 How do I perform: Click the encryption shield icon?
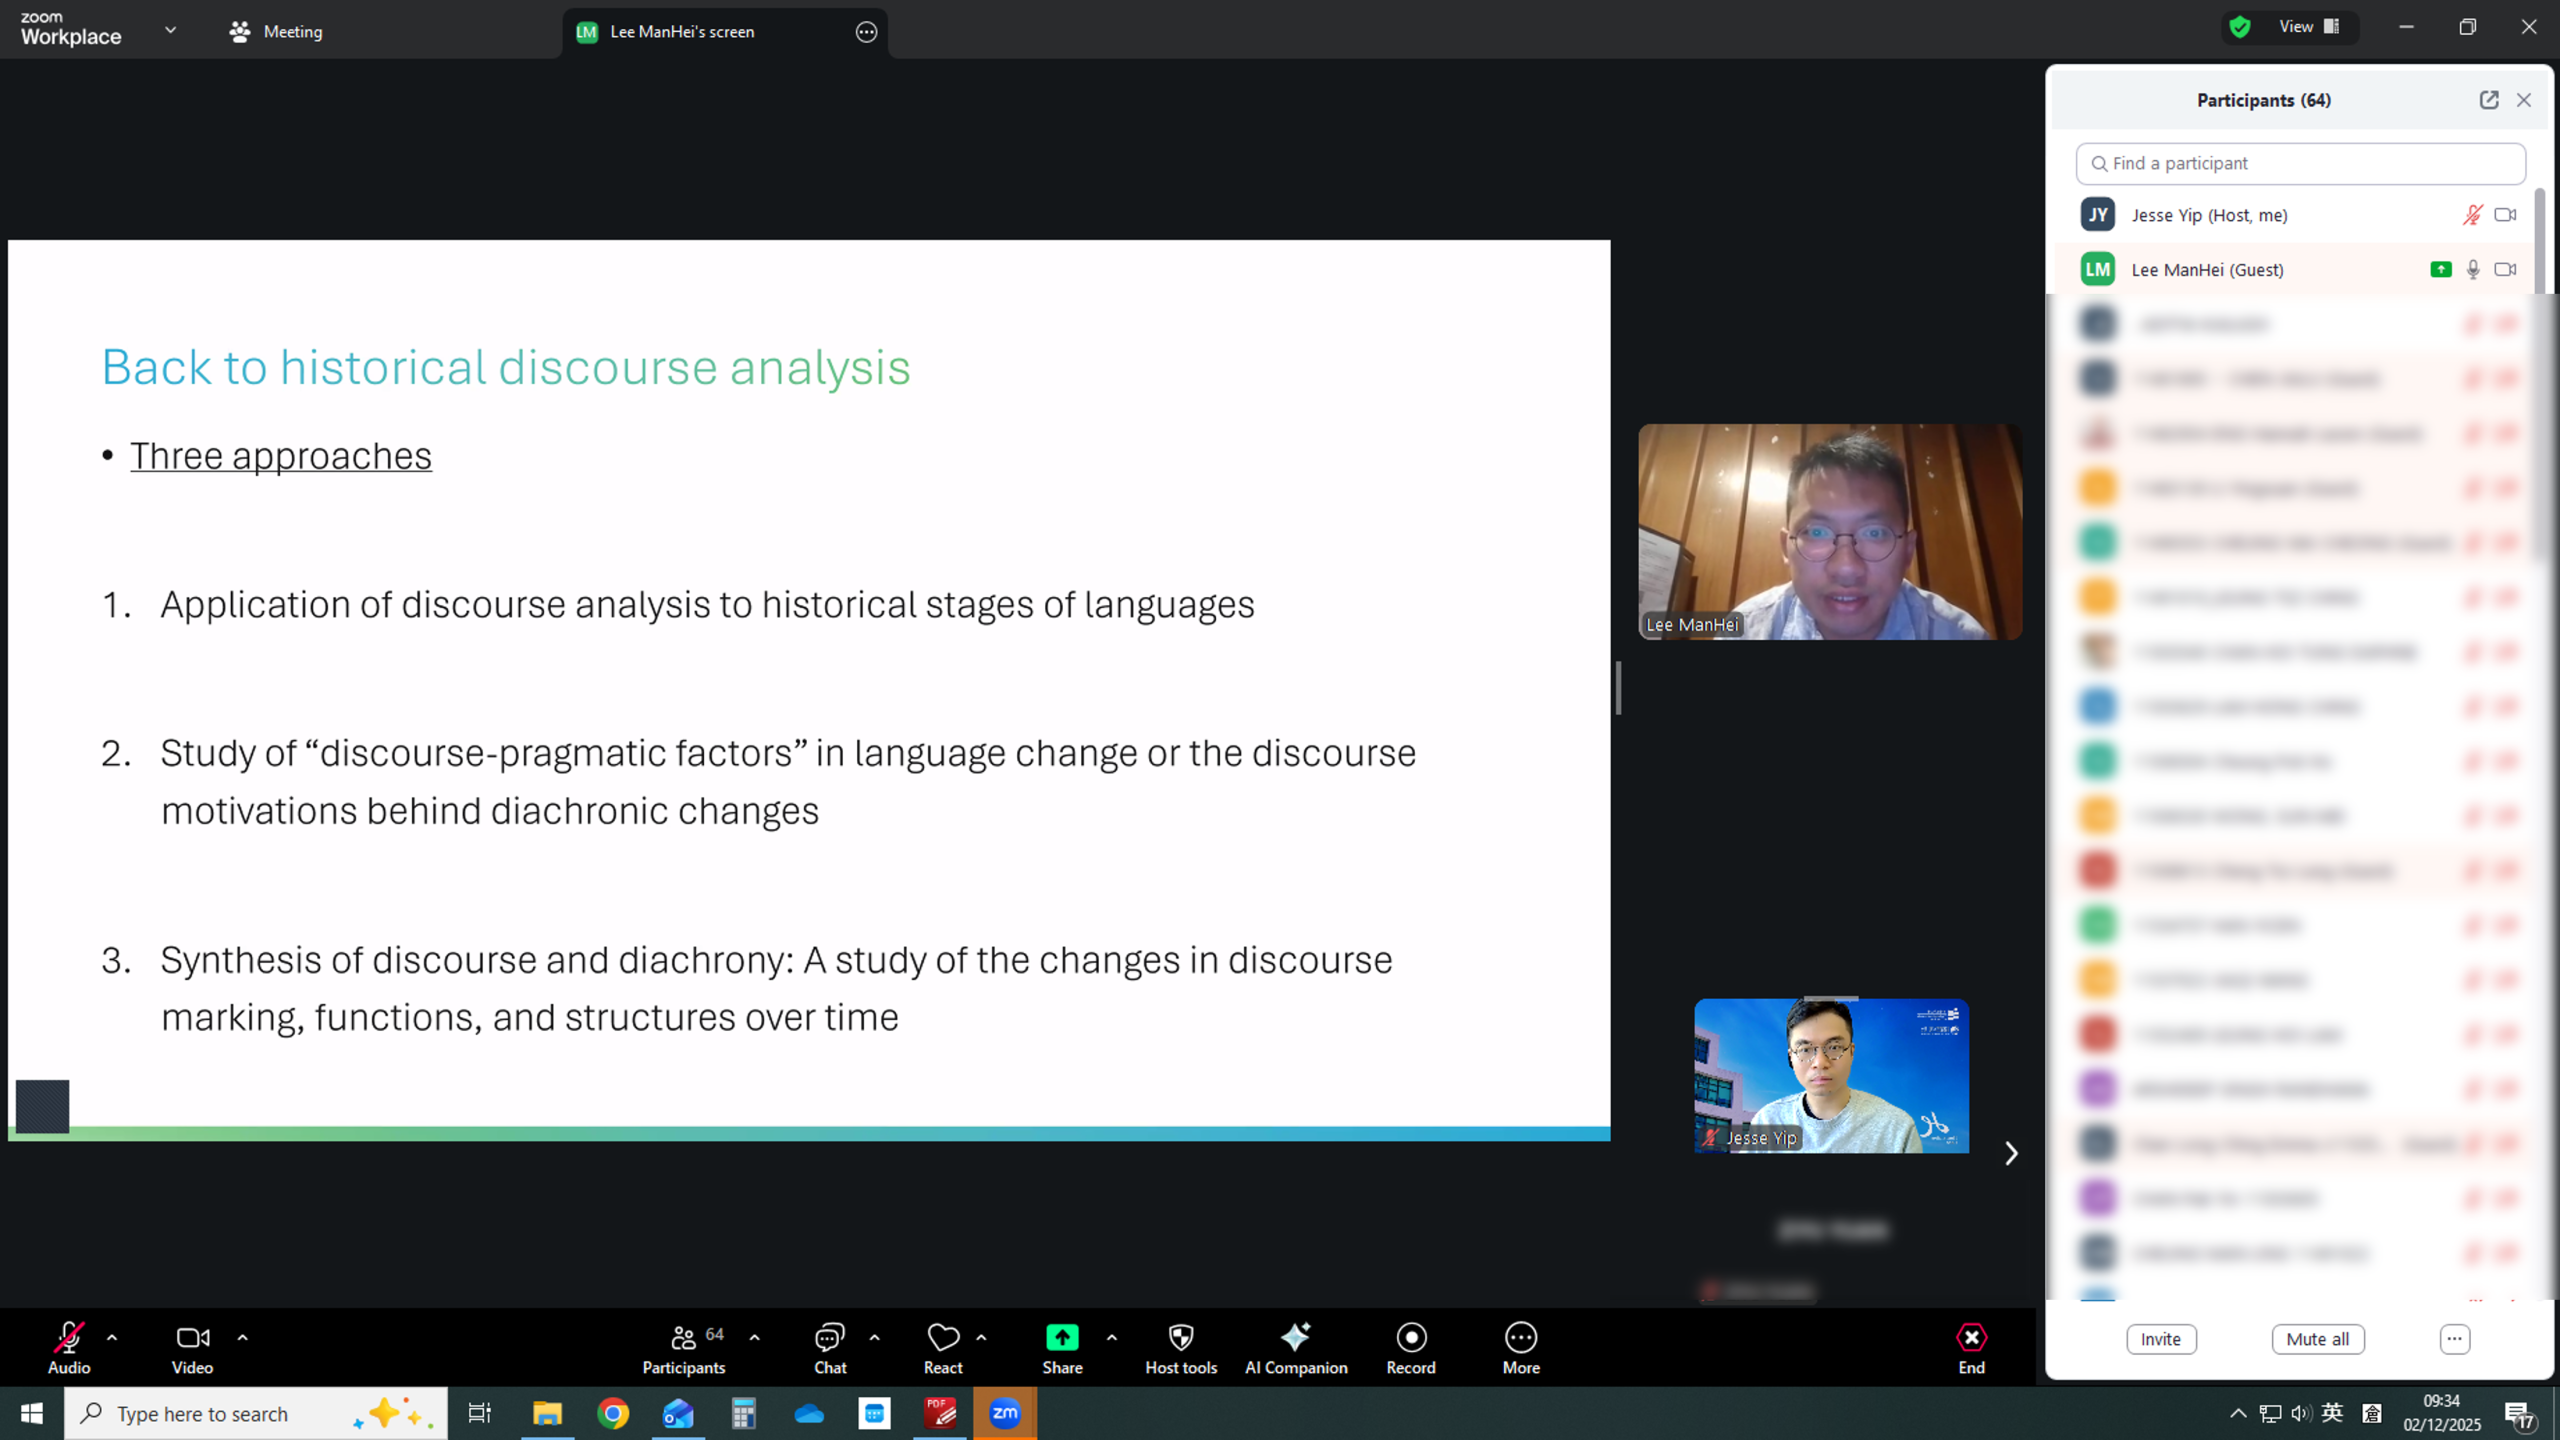pos(2240,27)
